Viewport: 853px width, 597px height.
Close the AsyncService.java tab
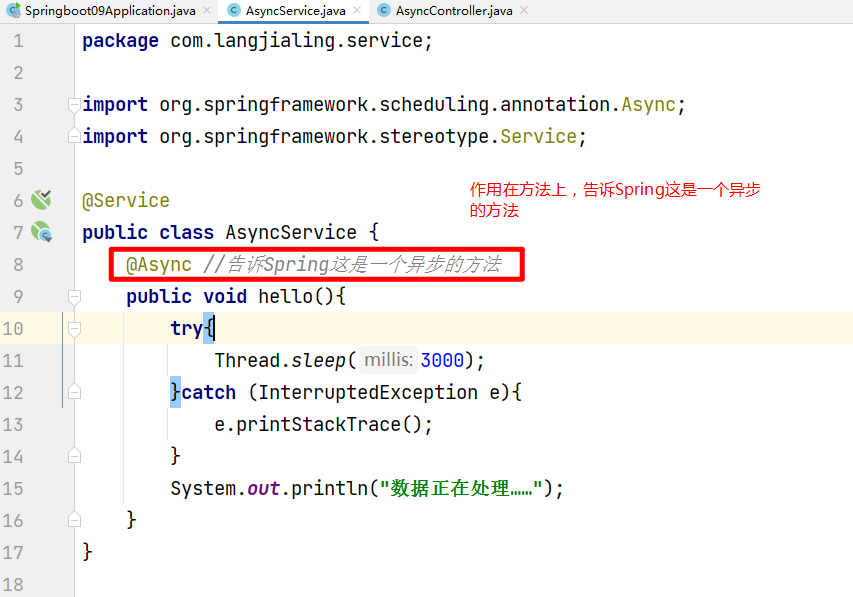[357, 10]
